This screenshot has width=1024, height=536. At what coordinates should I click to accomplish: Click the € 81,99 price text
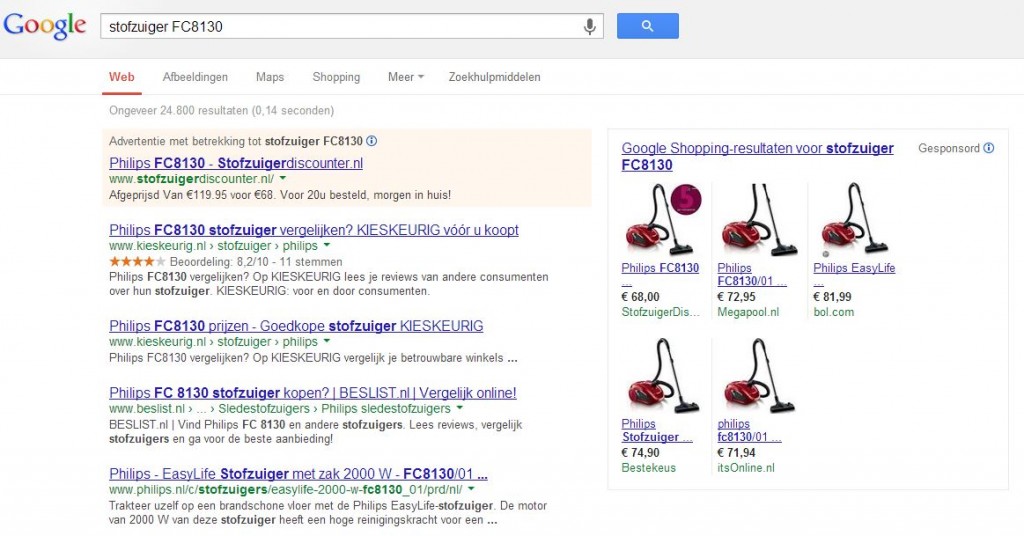[x=832, y=296]
